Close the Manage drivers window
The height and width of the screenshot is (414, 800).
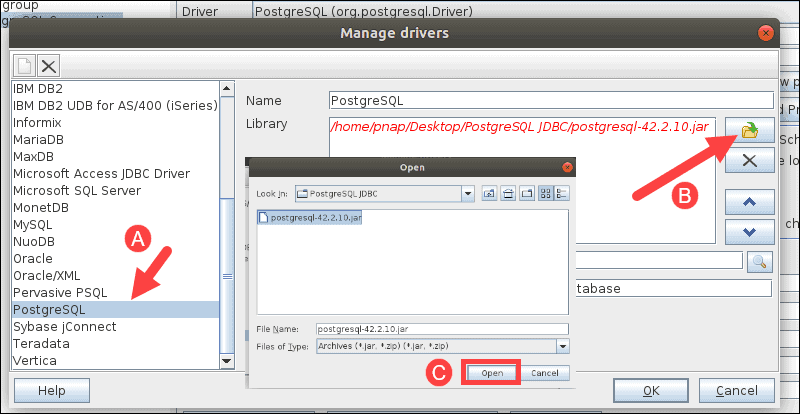click(x=765, y=34)
